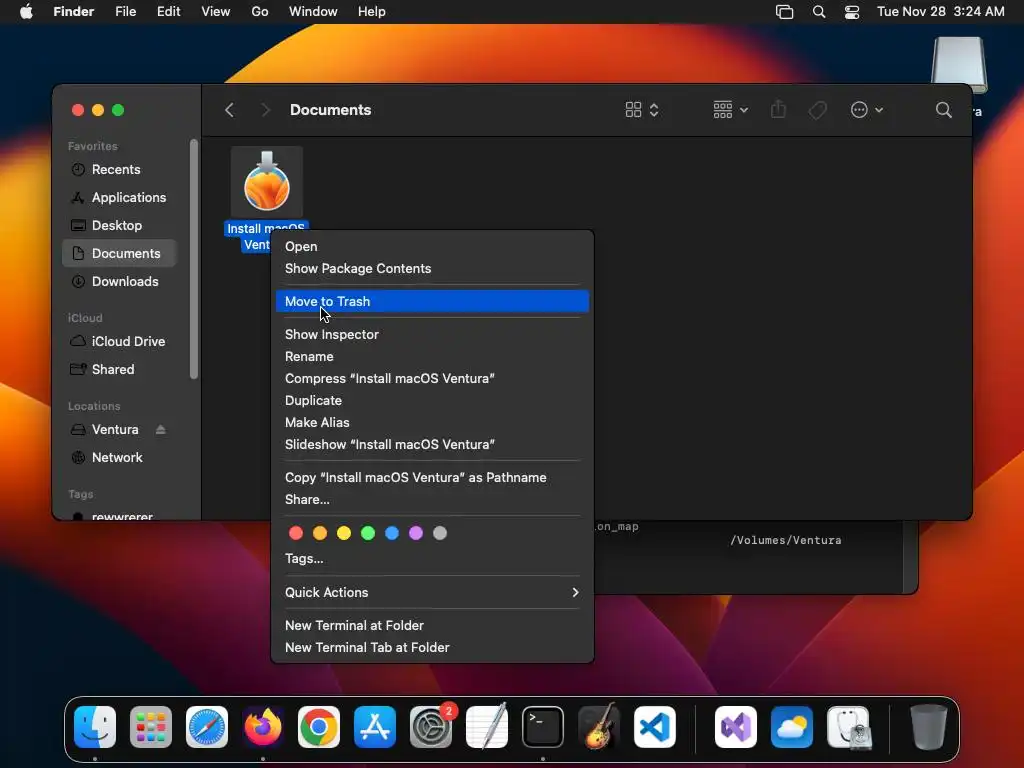Apply the gray tag color
The width and height of the screenshot is (1024, 768).
440,533
